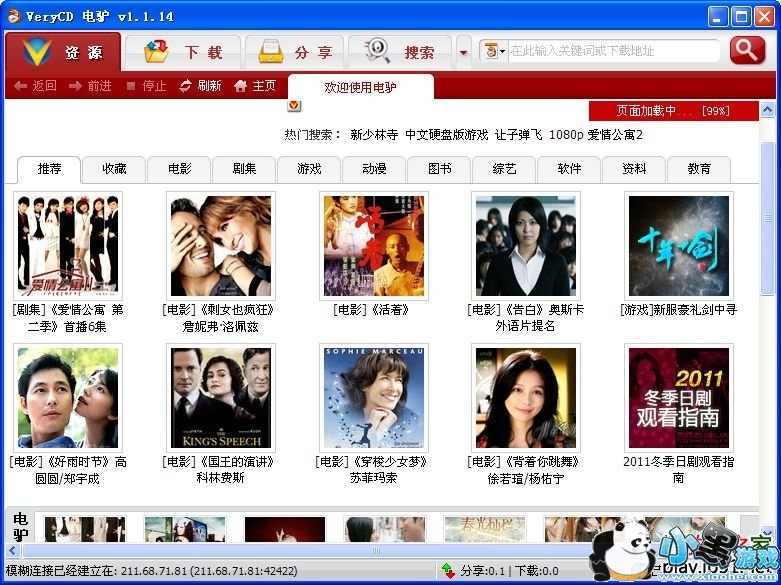The height and width of the screenshot is (585, 781).
Task: Open the search type selector in address box
Action: 494,51
